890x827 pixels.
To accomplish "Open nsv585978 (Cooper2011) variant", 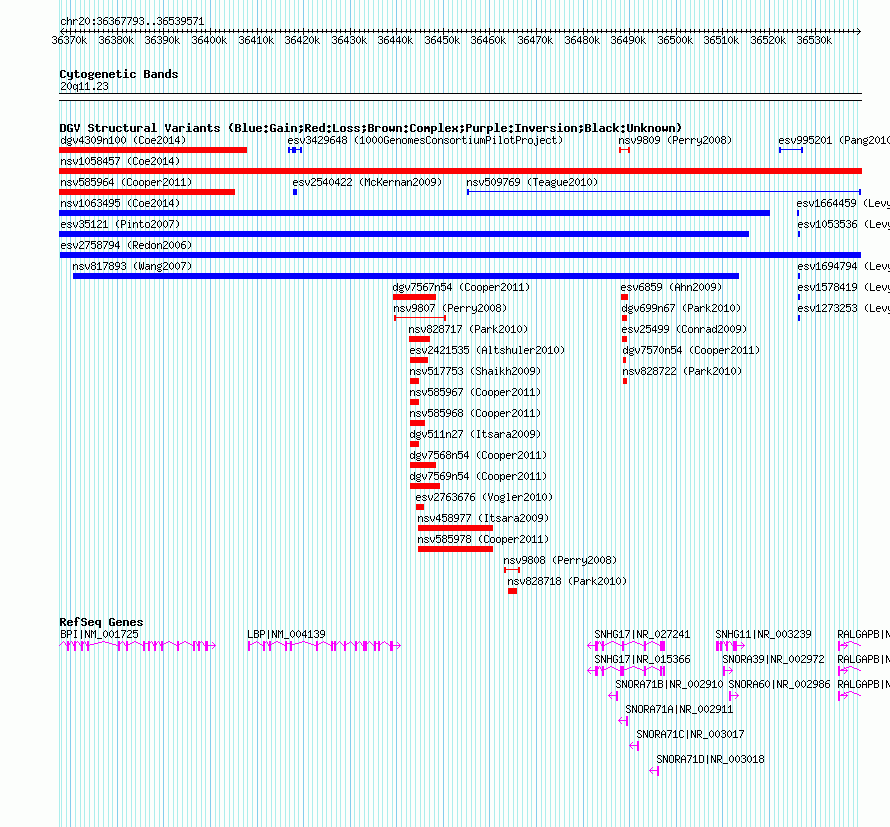I will [483, 539].
